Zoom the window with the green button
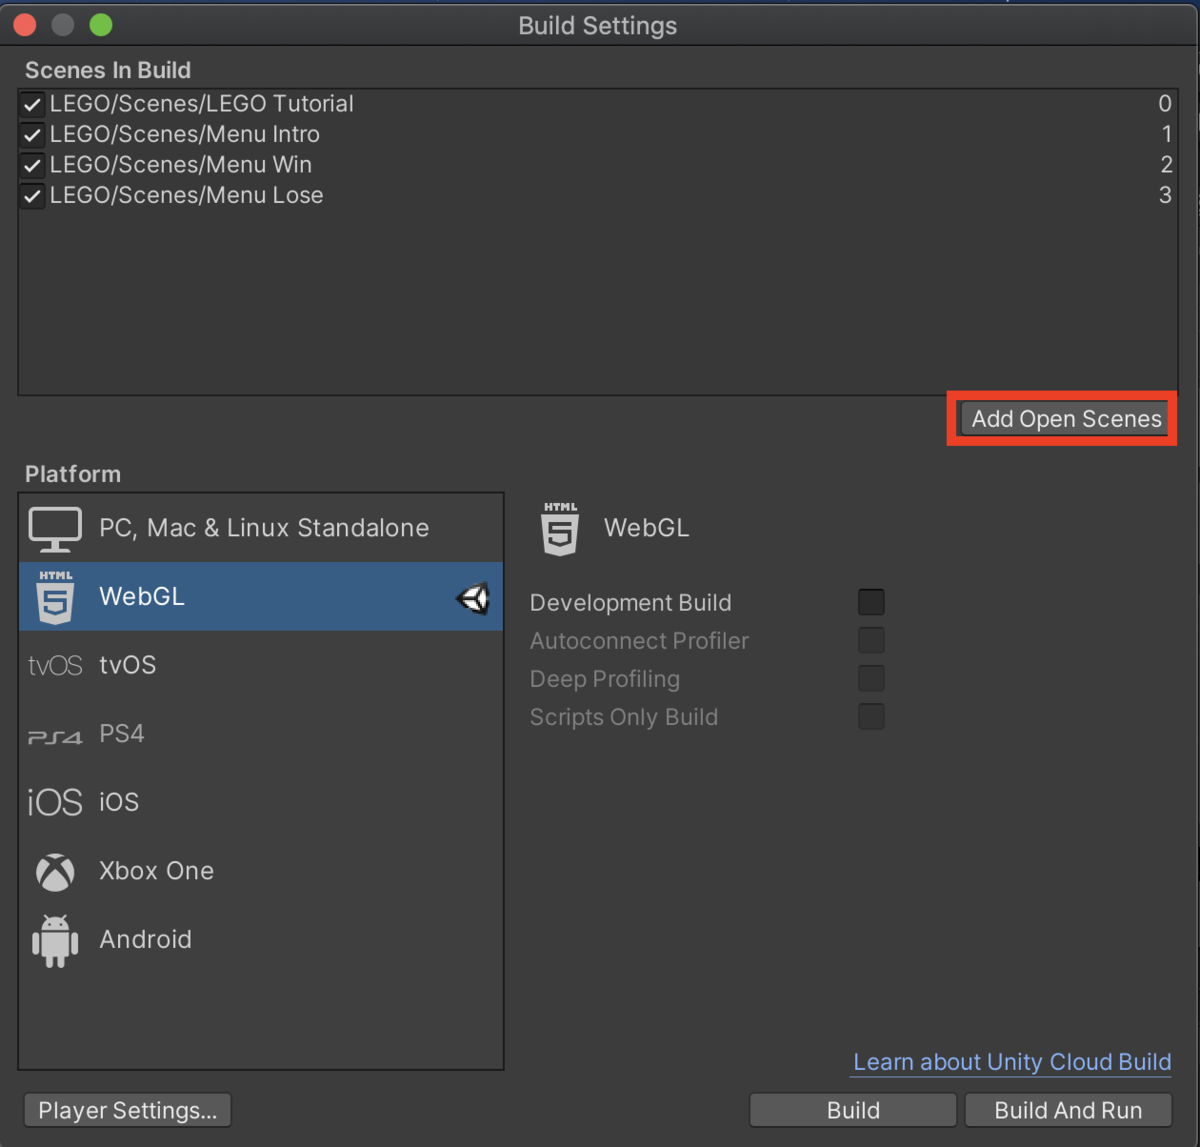Image resolution: width=1200 pixels, height=1147 pixels. [101, 25]
